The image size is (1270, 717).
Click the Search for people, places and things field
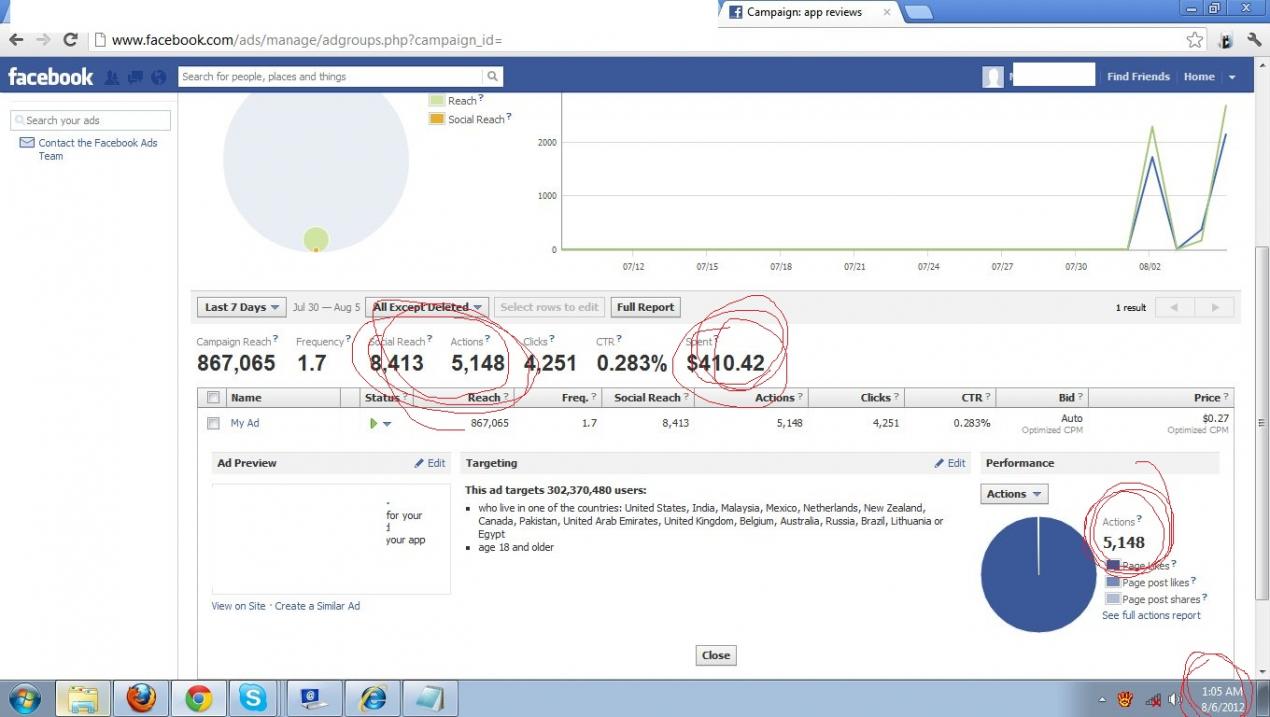tap(331, 76)
